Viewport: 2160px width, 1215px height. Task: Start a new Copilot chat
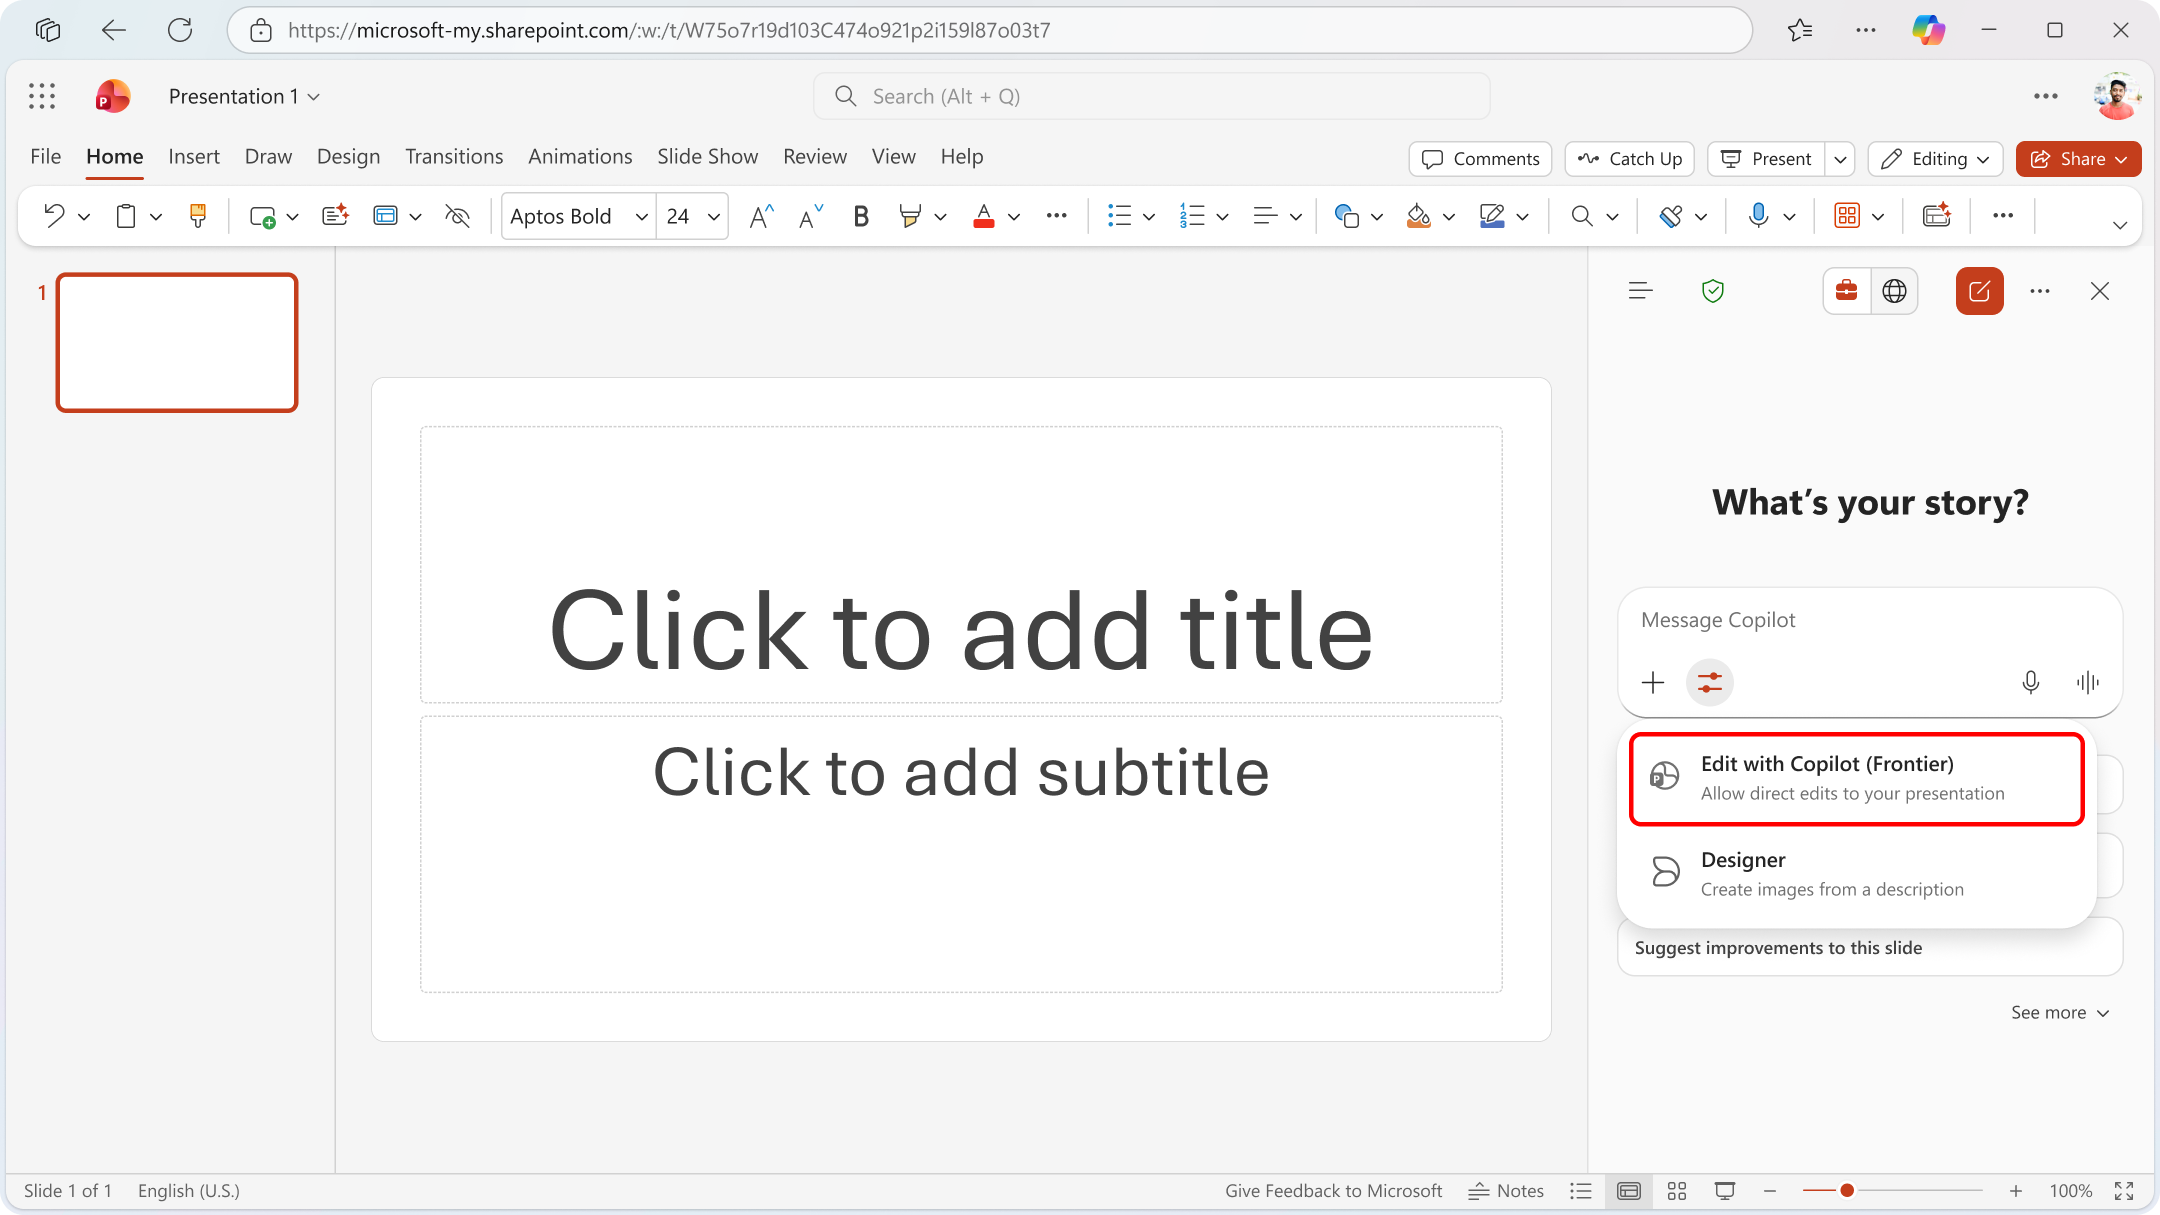tap(1979, 291)
